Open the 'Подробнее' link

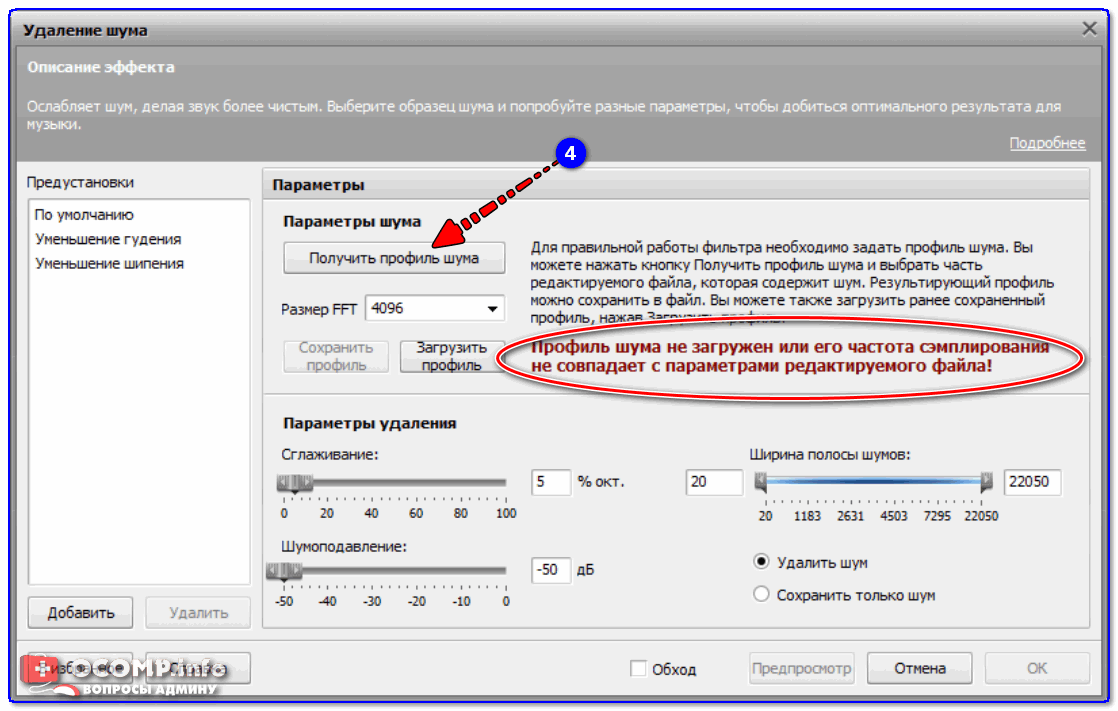coord(1047,143)
